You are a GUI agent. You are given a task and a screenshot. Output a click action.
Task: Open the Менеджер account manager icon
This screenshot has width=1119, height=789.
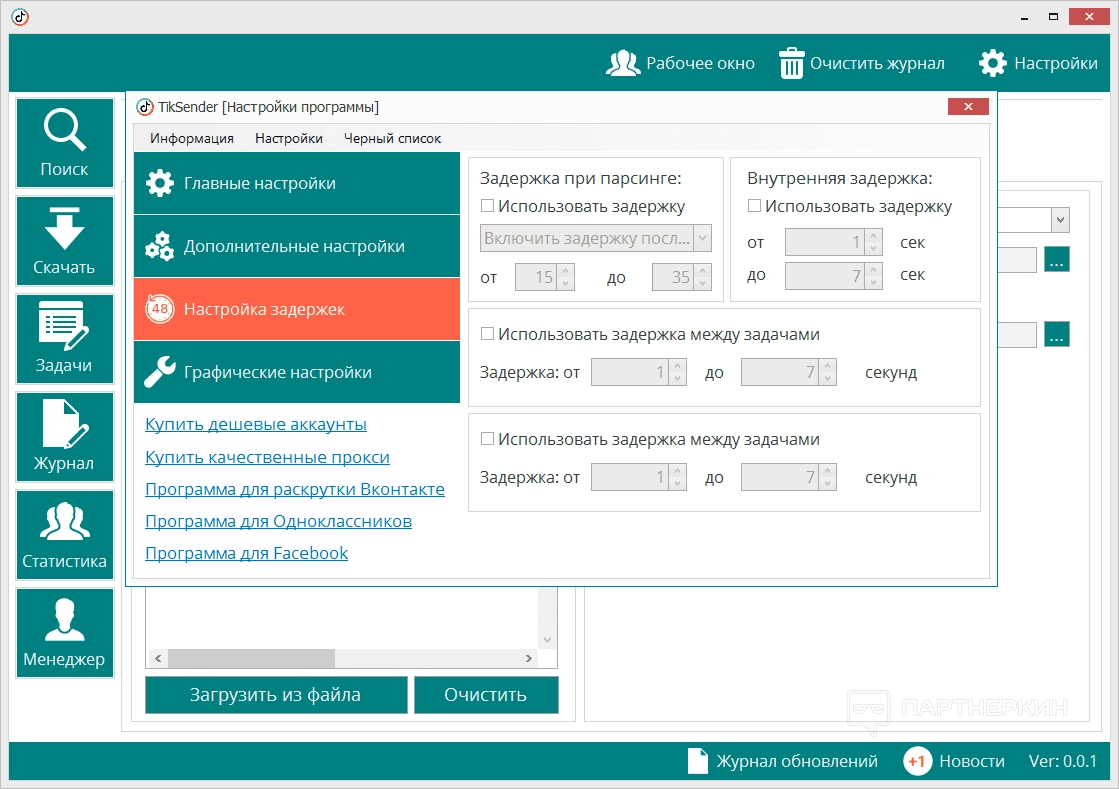pos(64,633)
